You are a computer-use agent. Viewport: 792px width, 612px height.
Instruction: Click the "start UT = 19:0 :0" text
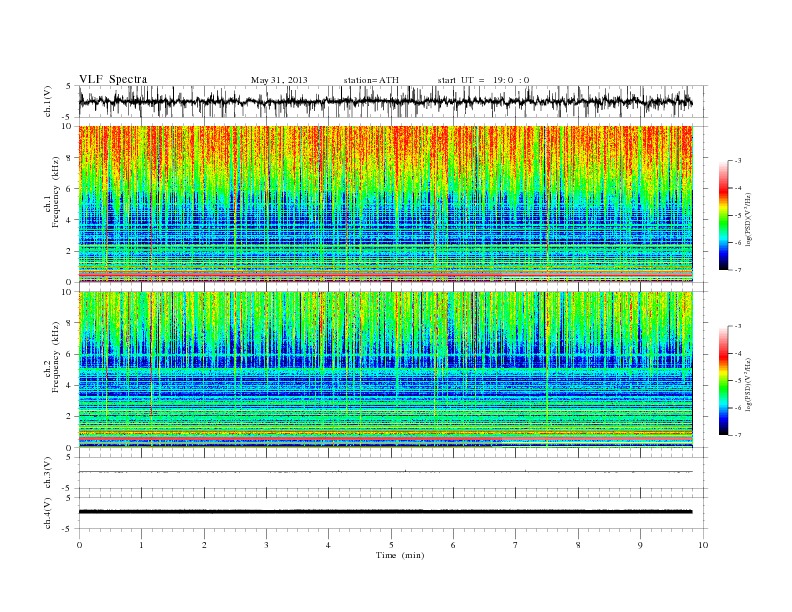[483, 80]
